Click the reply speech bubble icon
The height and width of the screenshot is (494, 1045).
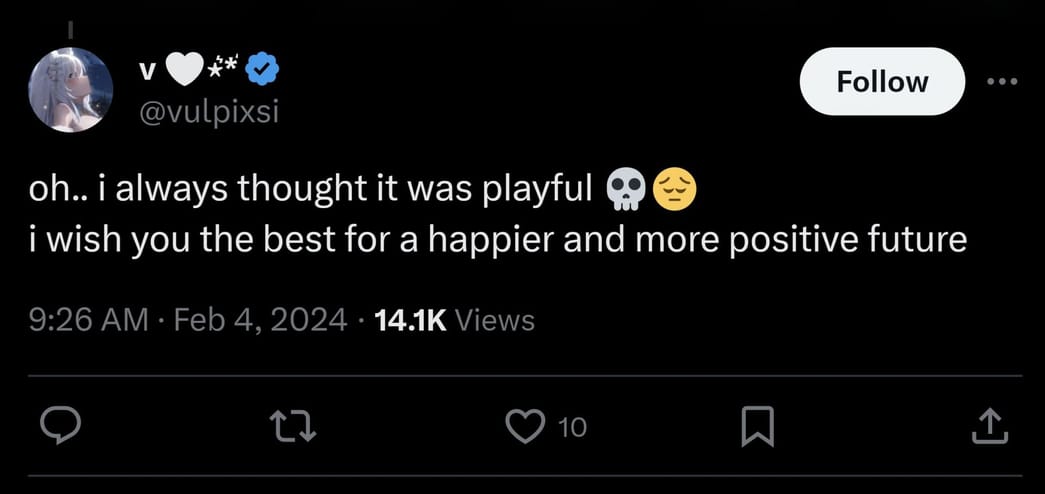pos(66,427)
